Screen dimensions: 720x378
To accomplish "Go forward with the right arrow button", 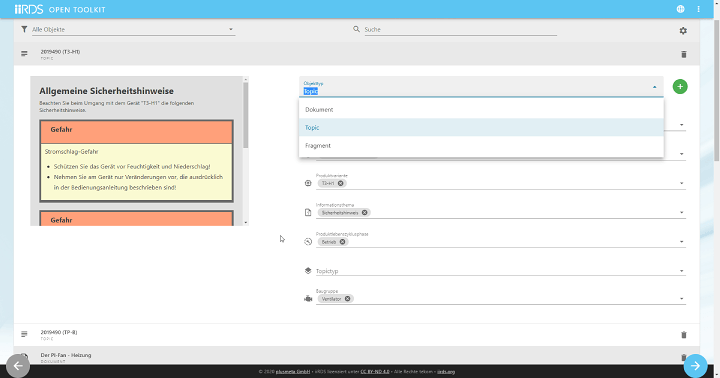I will [696, 366].
